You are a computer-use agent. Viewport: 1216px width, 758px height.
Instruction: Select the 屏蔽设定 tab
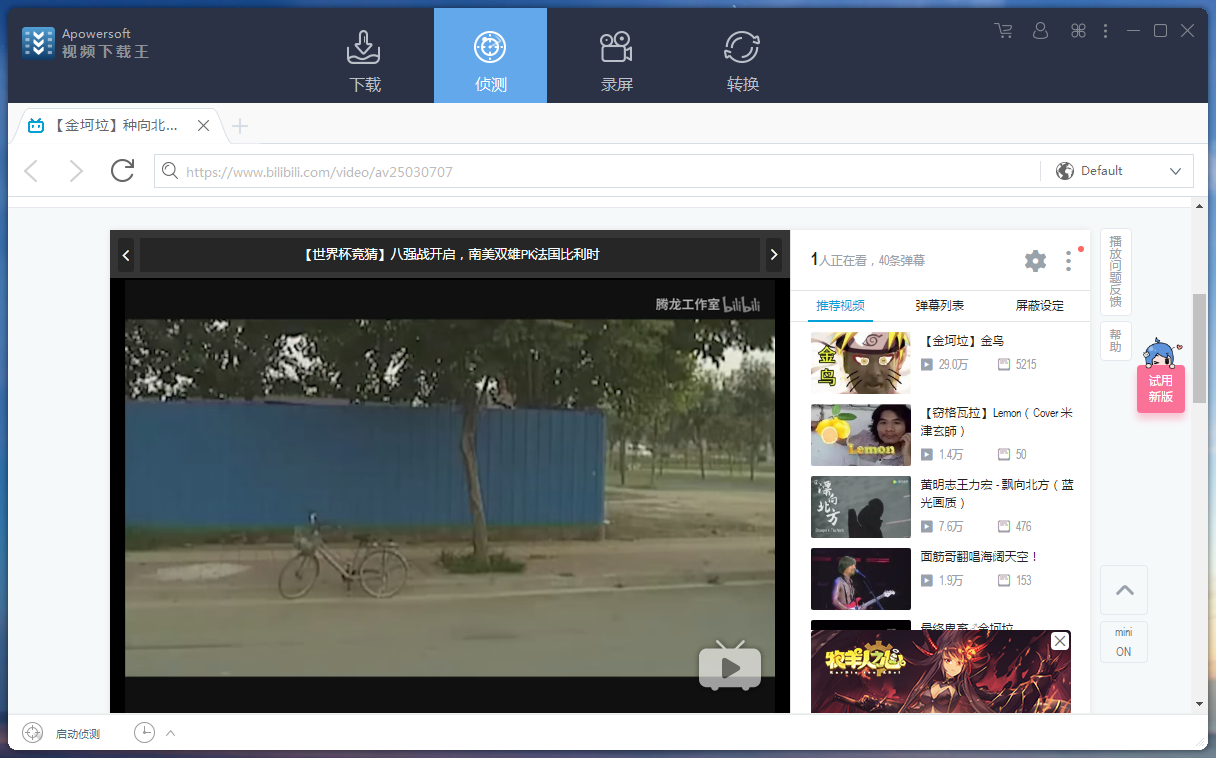[1039, 306]
